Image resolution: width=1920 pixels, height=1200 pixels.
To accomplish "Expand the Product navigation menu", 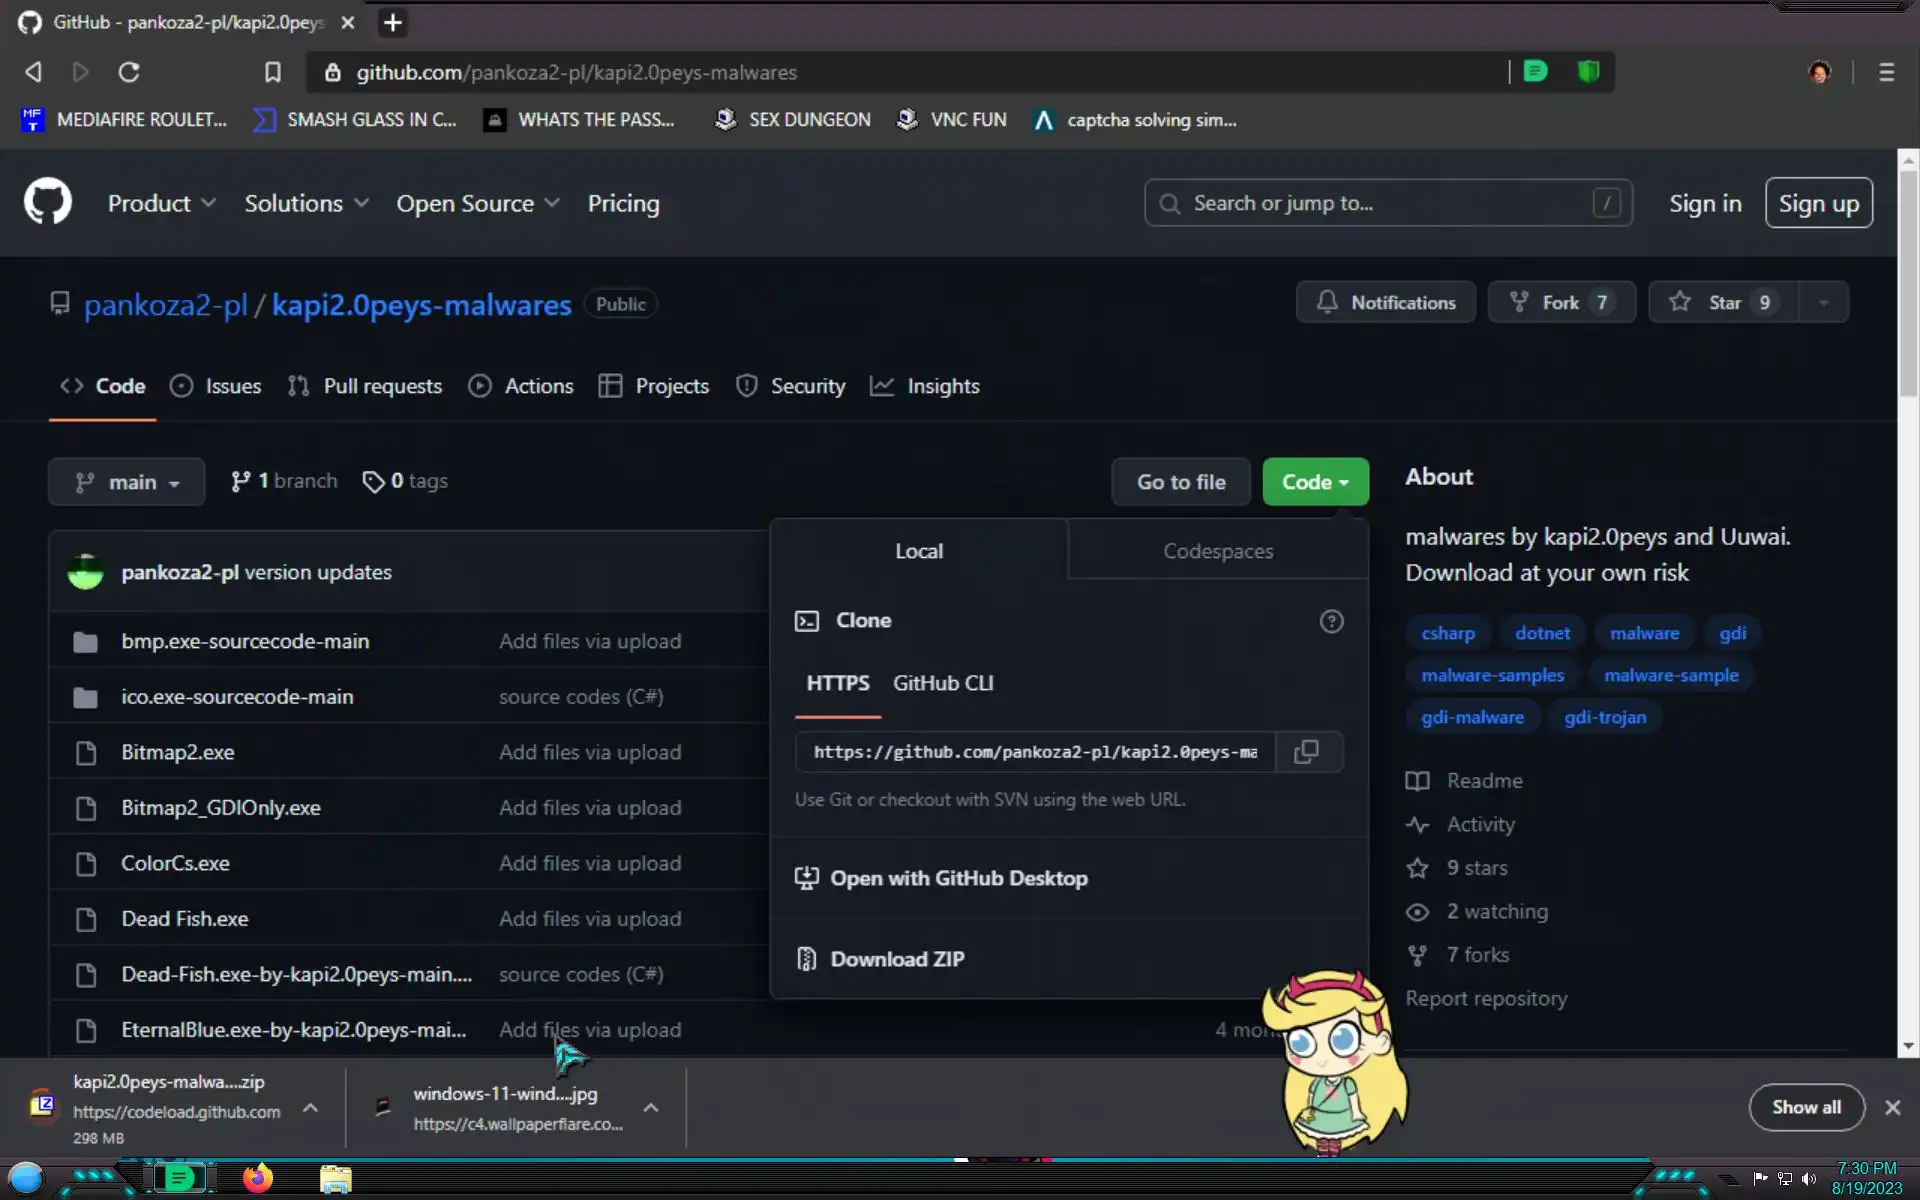I will tap(161, 203).
